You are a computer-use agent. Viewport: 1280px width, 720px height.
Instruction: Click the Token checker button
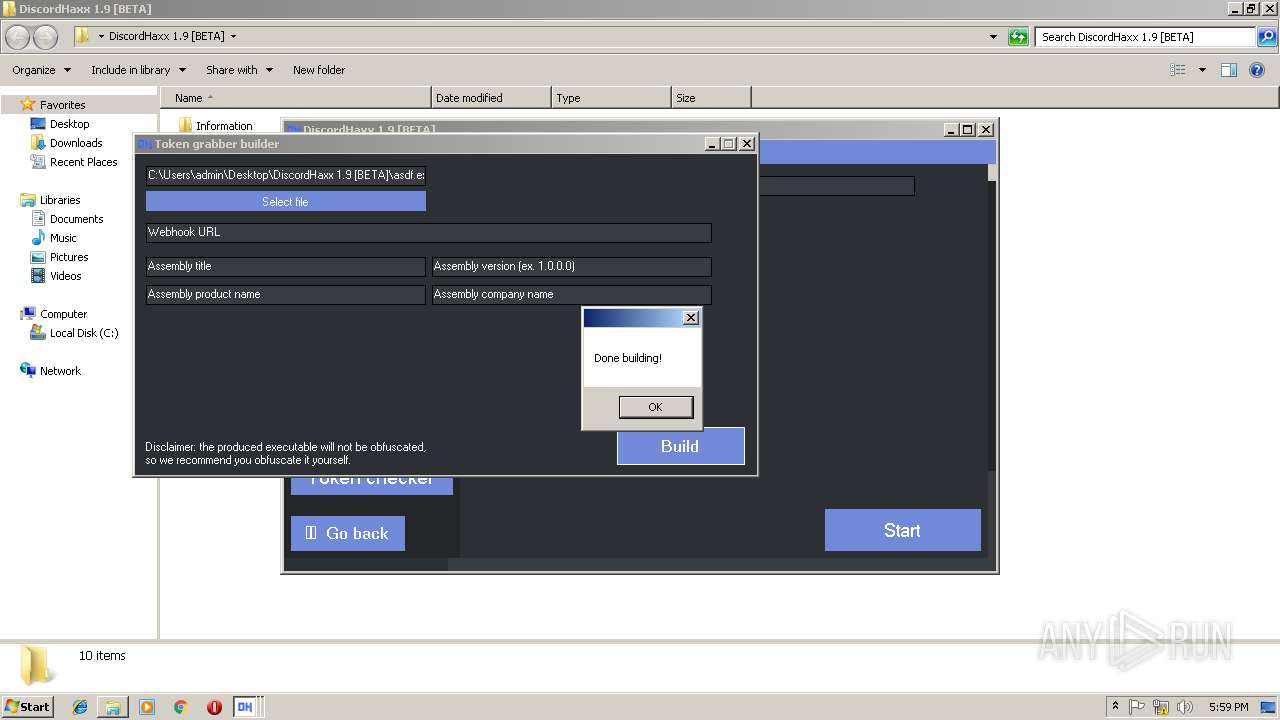[371, 484]
